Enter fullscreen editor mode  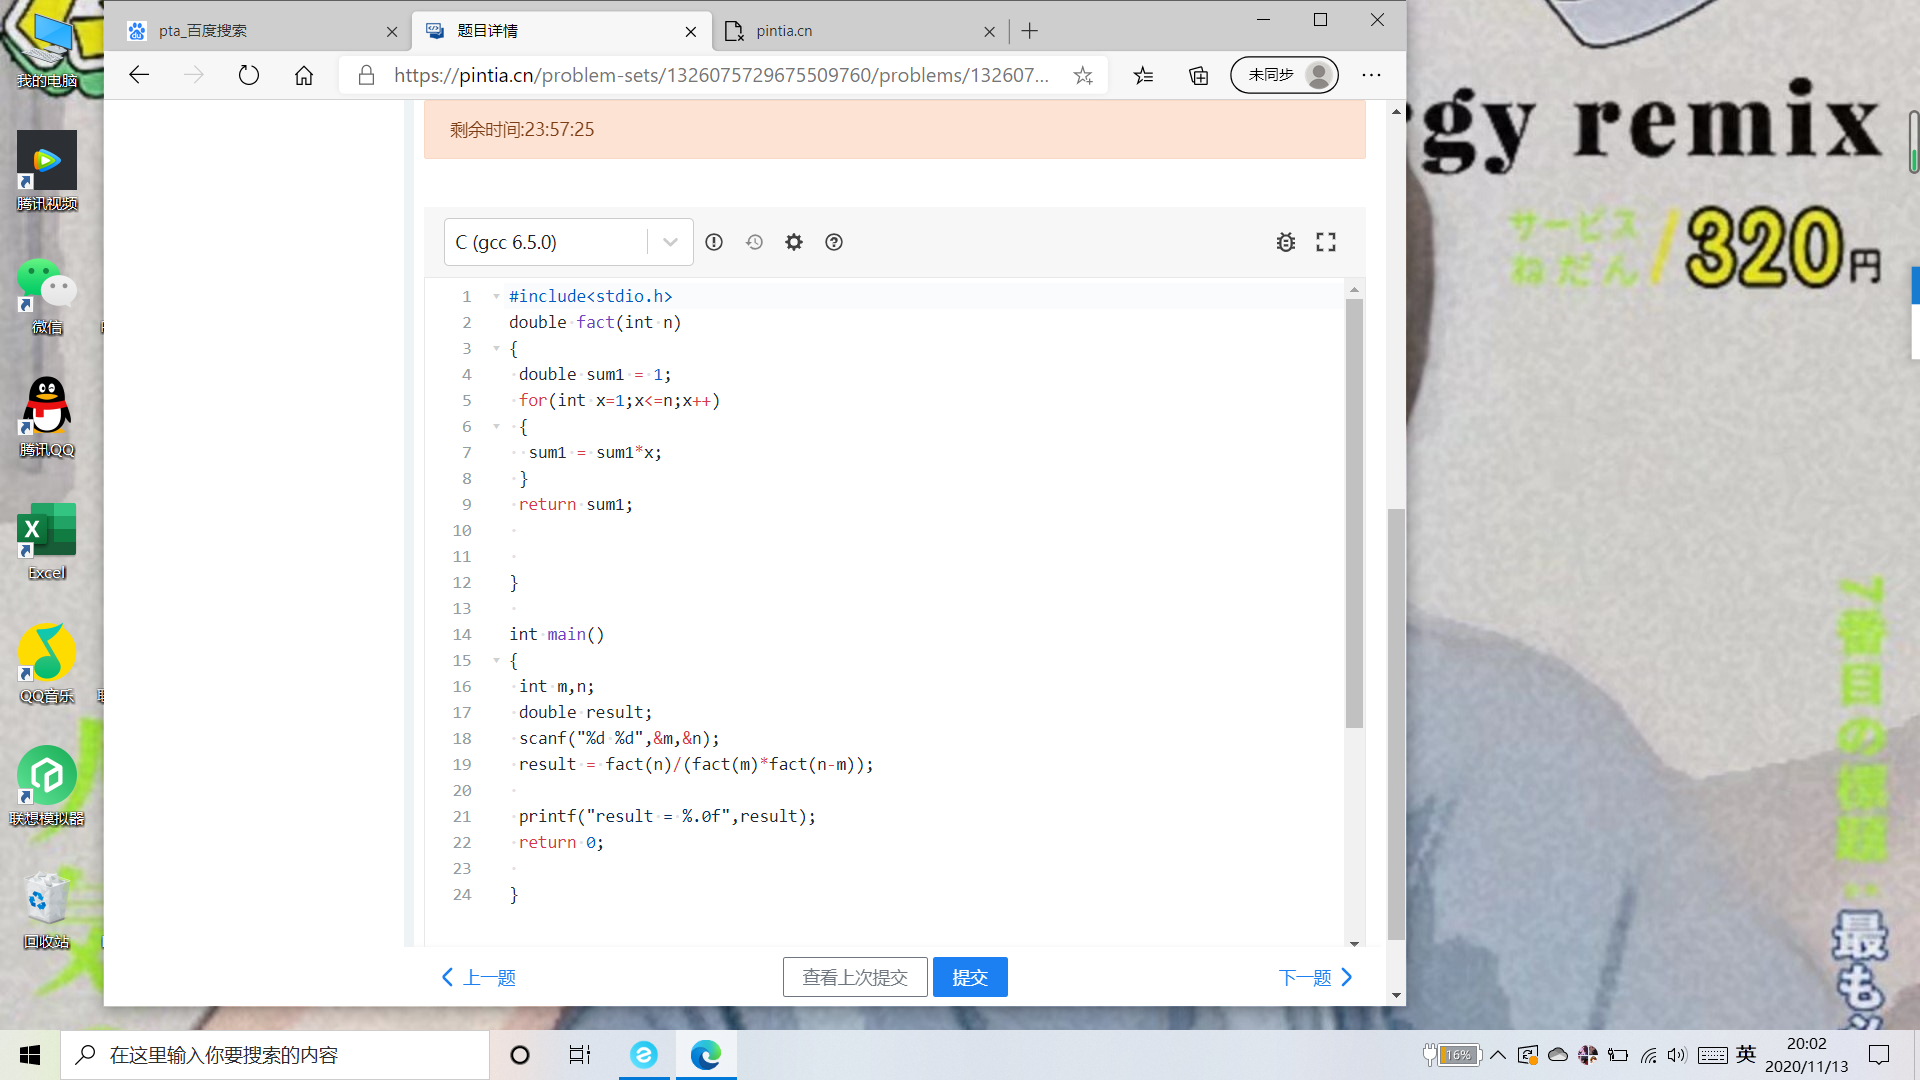1326,242
